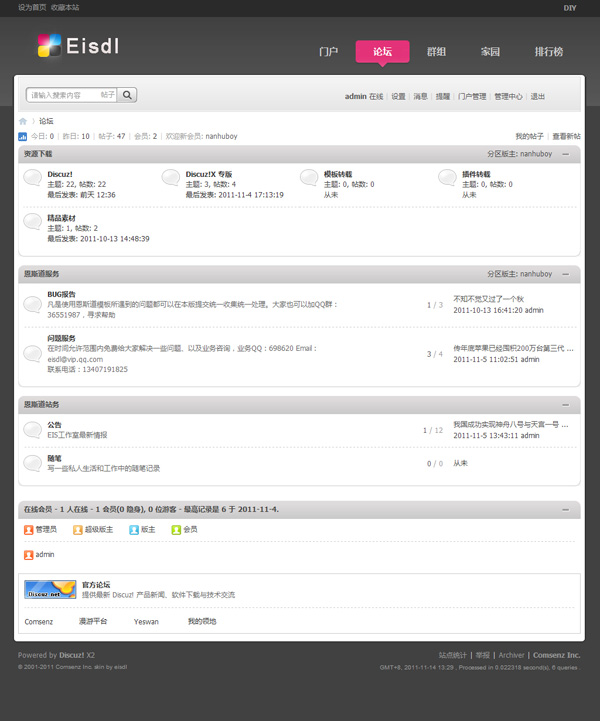The image size is (600, 721).
Task: Open 设置 in the user menu
Action: tap(399, 96)
